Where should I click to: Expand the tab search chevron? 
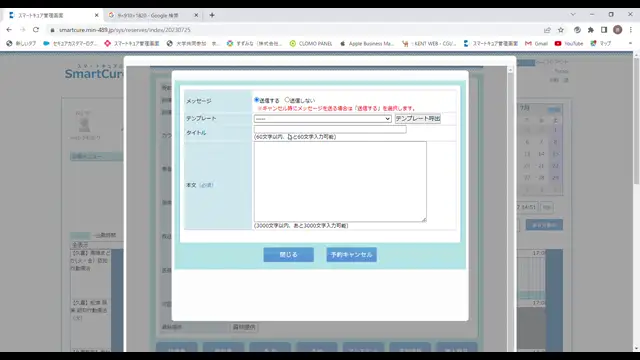click(573, 14)
